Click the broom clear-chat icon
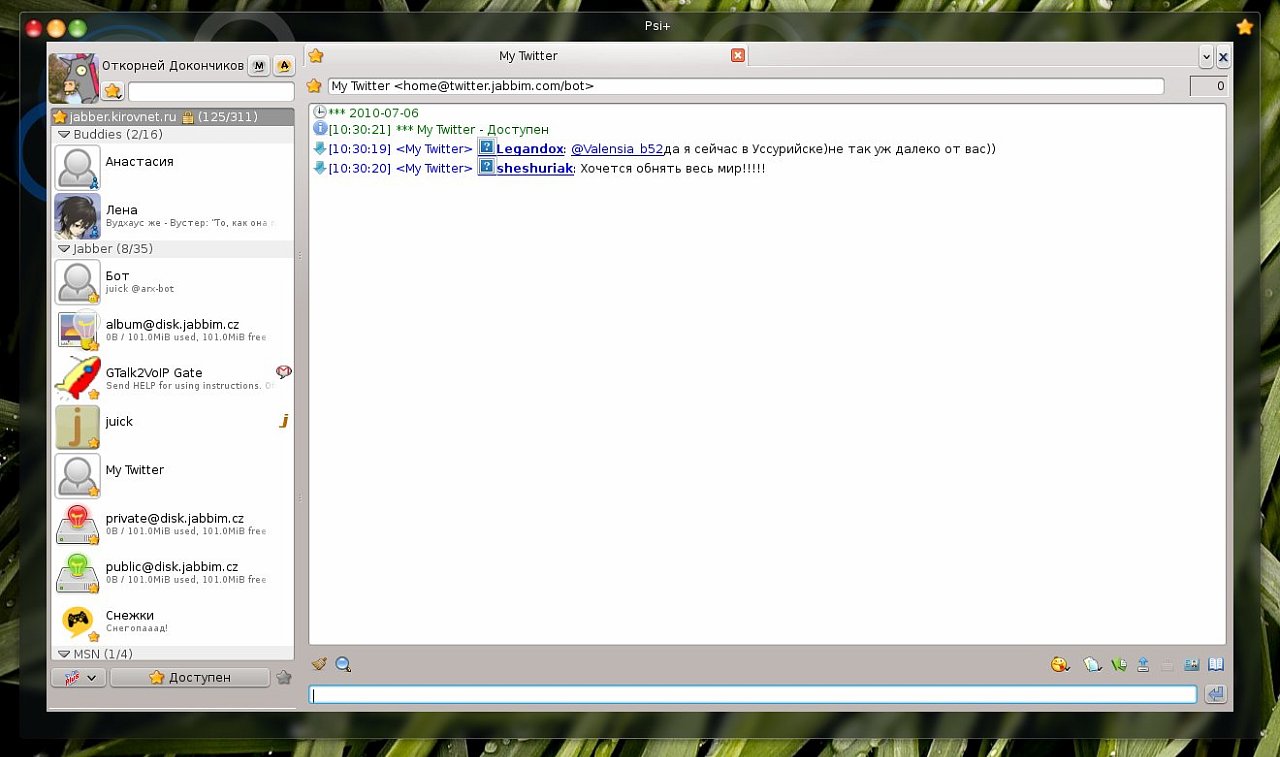 click(319, 664)
